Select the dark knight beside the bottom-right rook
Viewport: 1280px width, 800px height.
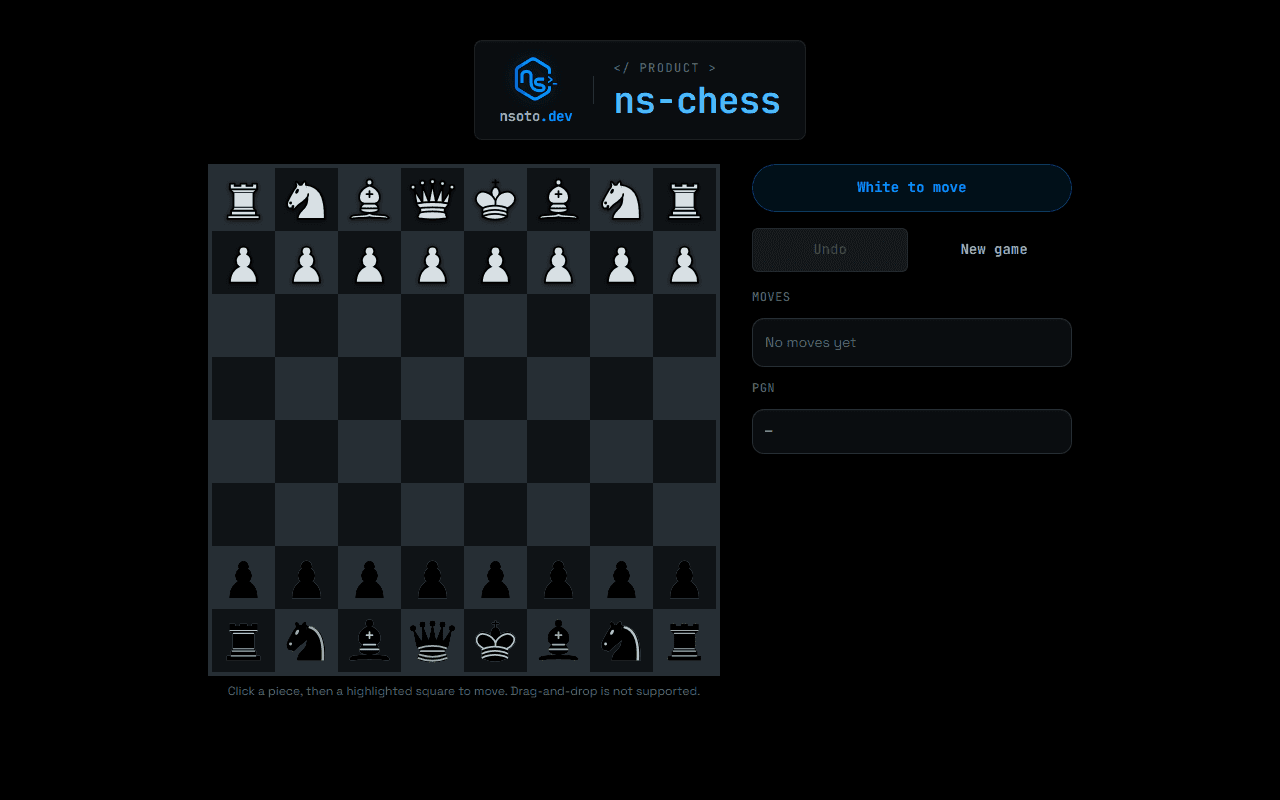pyautogui.click(x=621, y=641)
